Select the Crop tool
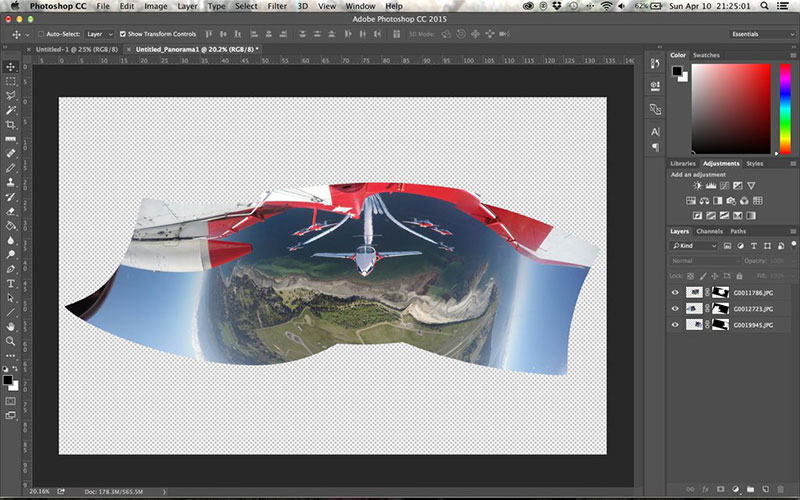Viewport: 800px width, 500px height. click(x=10, y=124)
